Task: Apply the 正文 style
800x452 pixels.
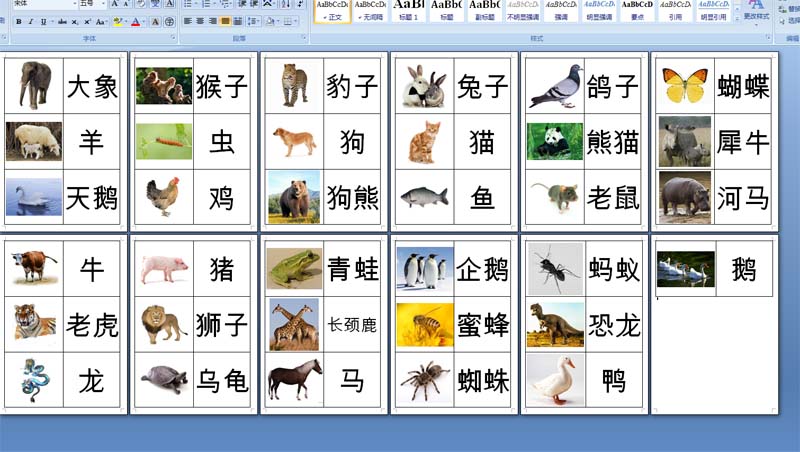Action: (332, 11)
